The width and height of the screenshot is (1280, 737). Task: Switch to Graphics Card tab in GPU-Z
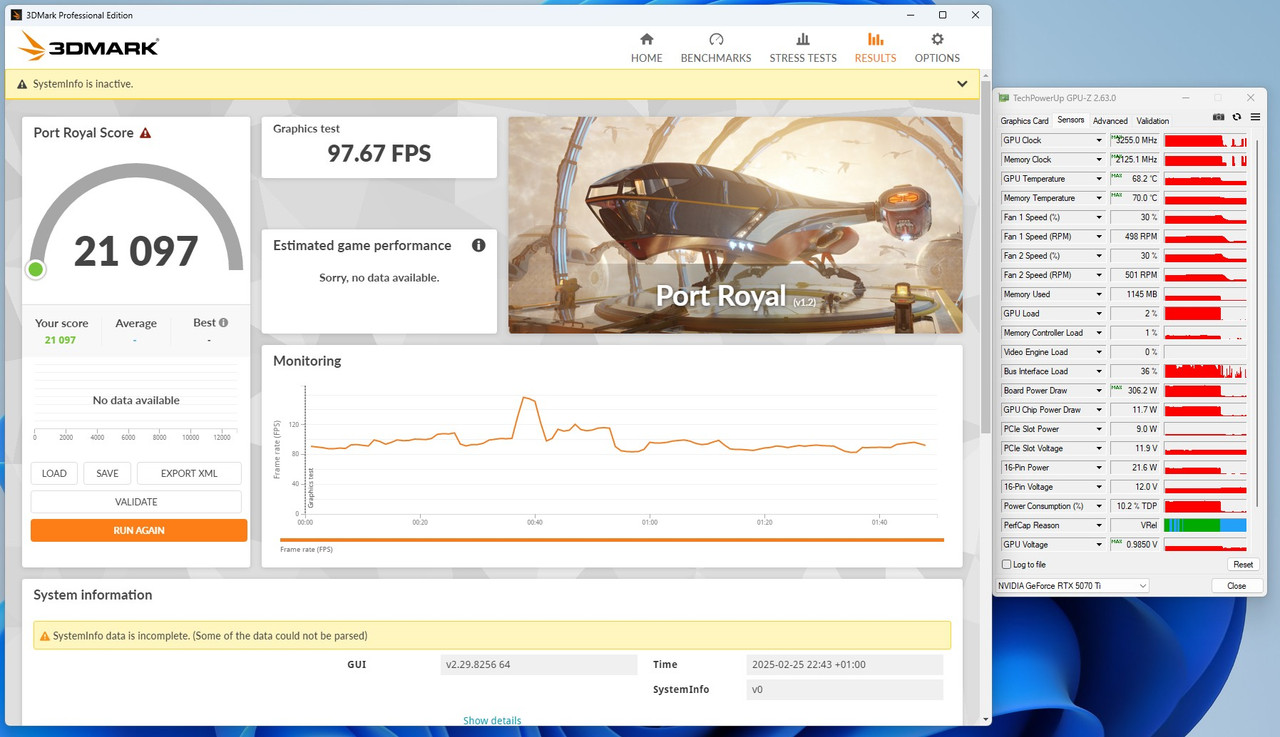tap(1024, 121)
